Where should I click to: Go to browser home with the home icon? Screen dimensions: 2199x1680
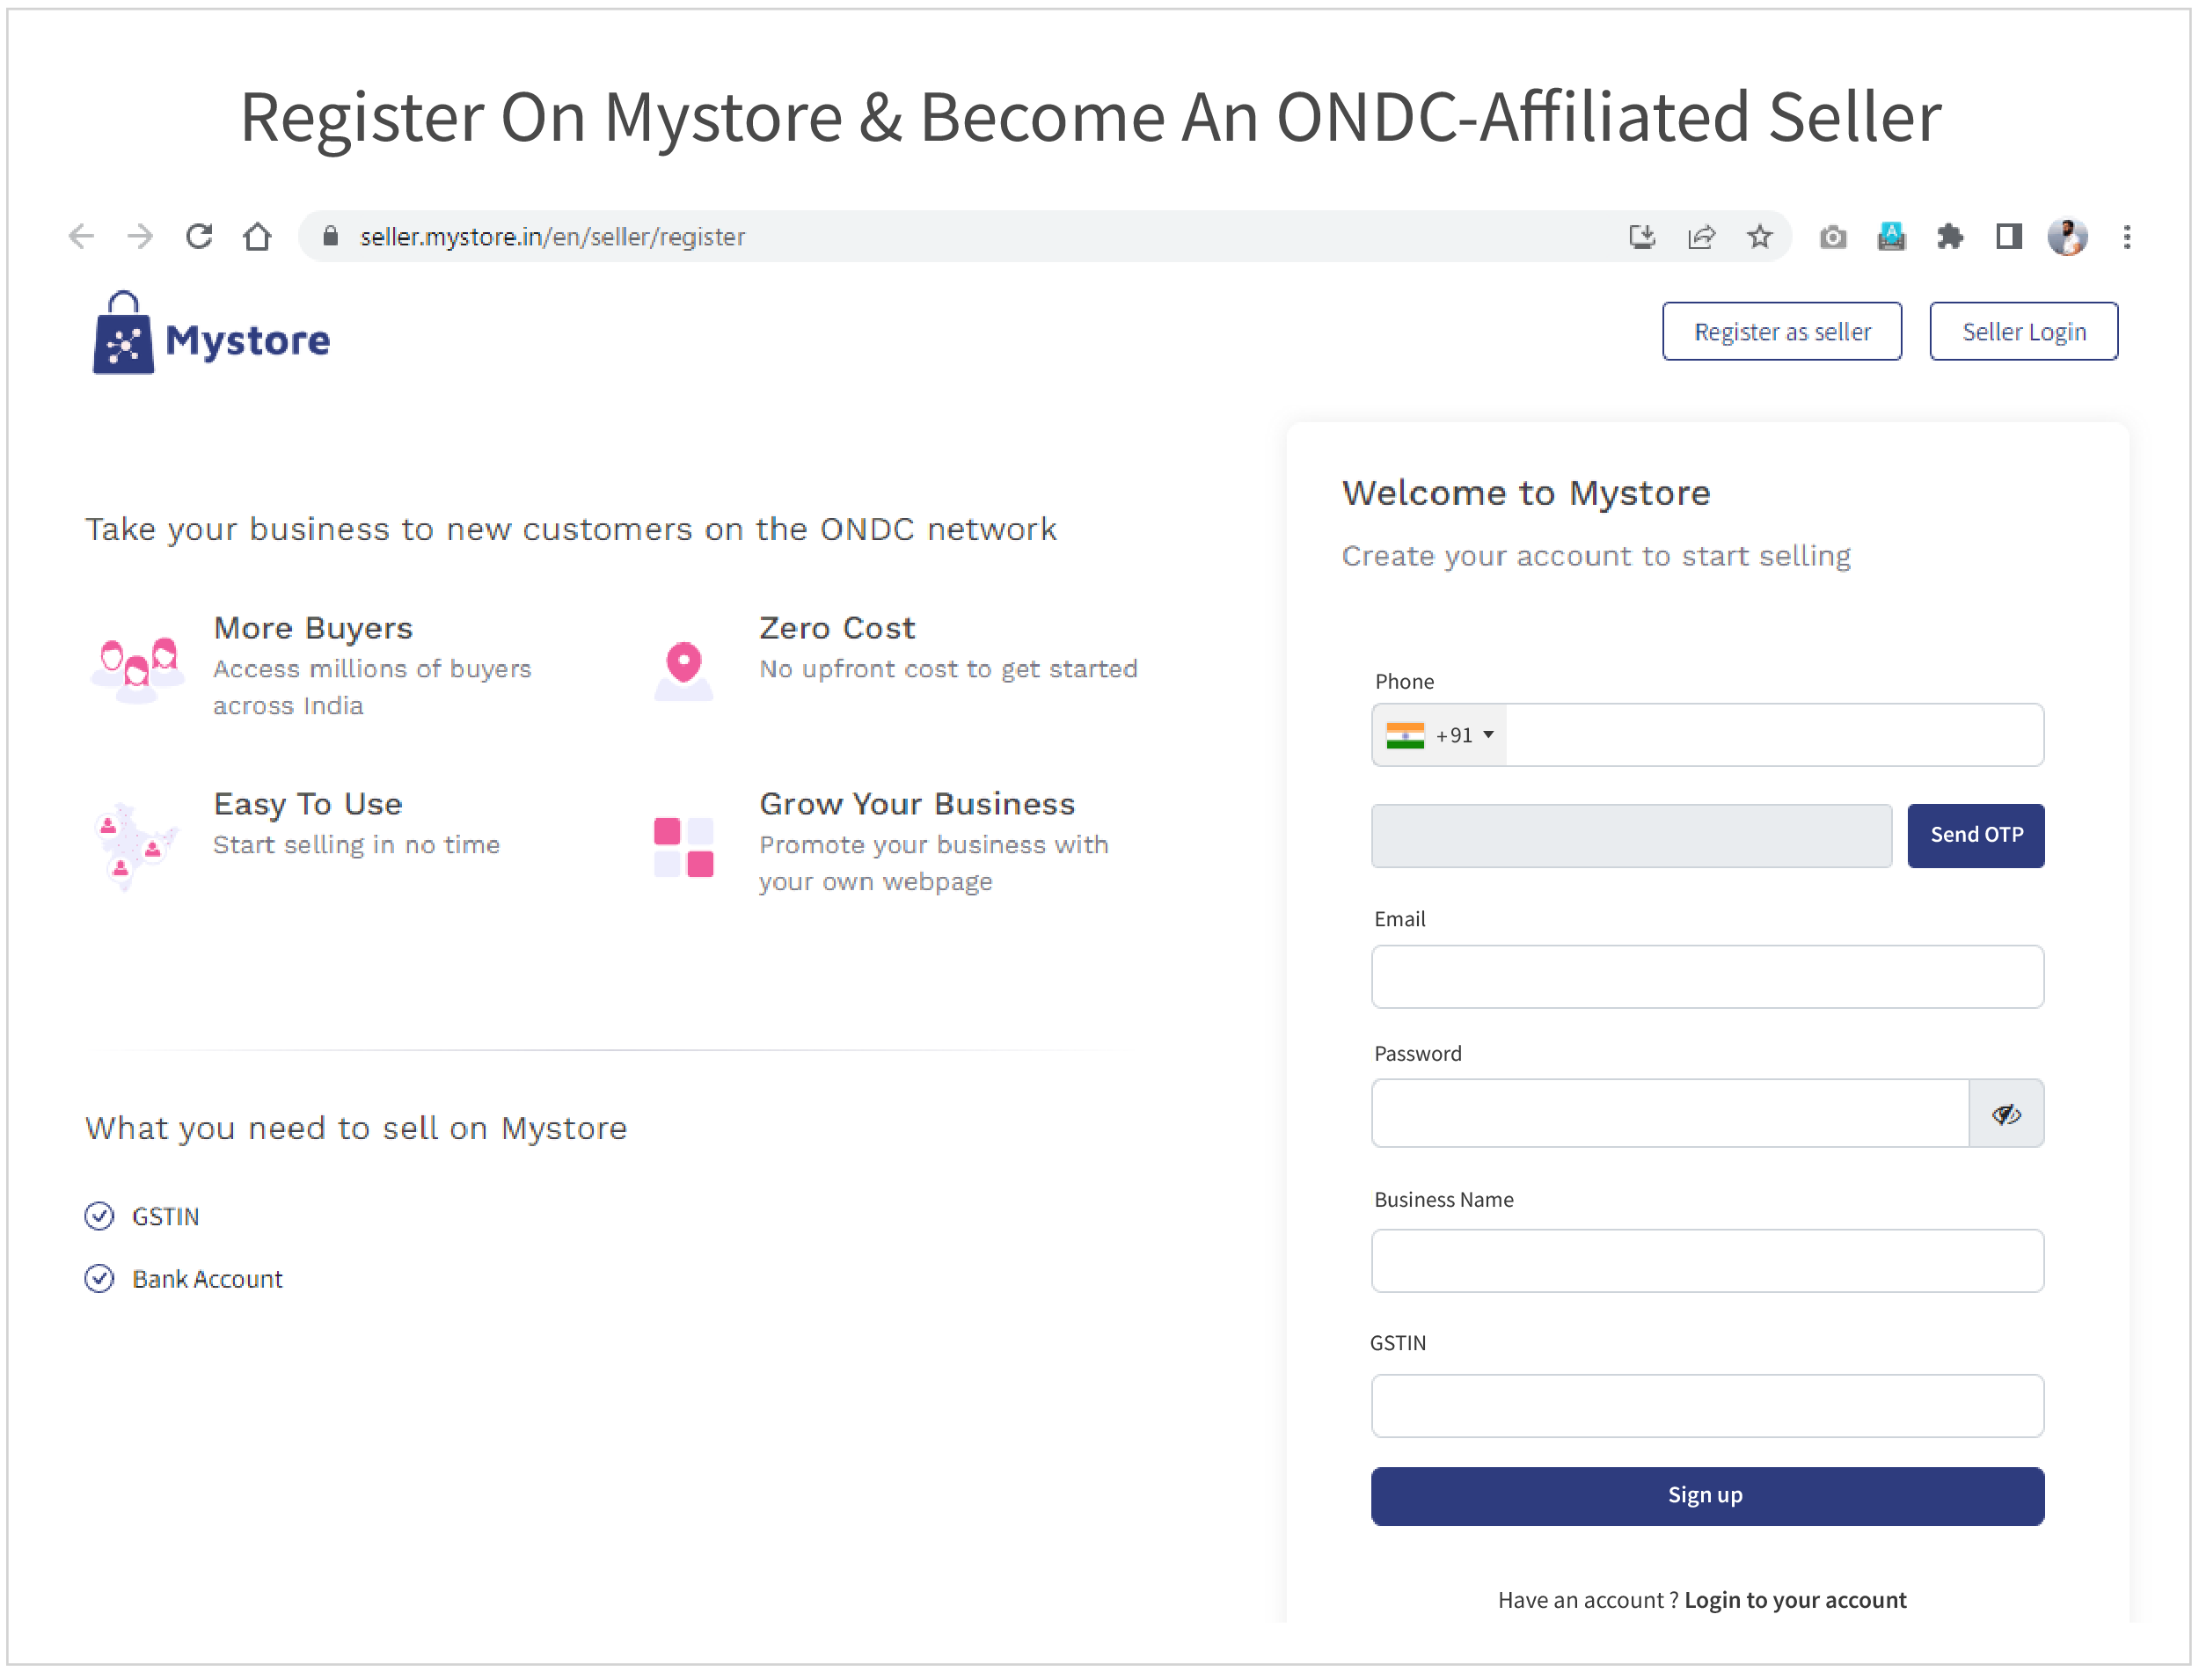tap(258, 236)
